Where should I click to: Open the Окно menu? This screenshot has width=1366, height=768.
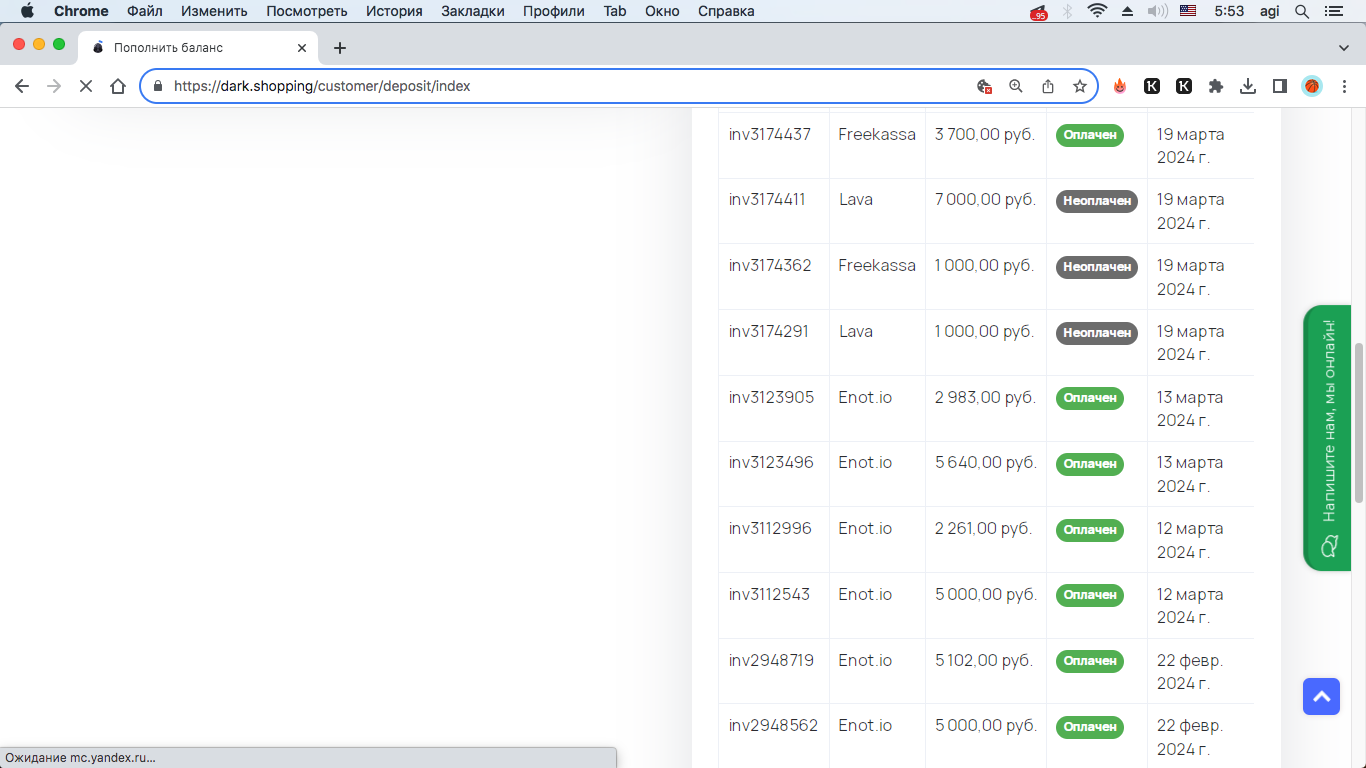click(662, 11)
